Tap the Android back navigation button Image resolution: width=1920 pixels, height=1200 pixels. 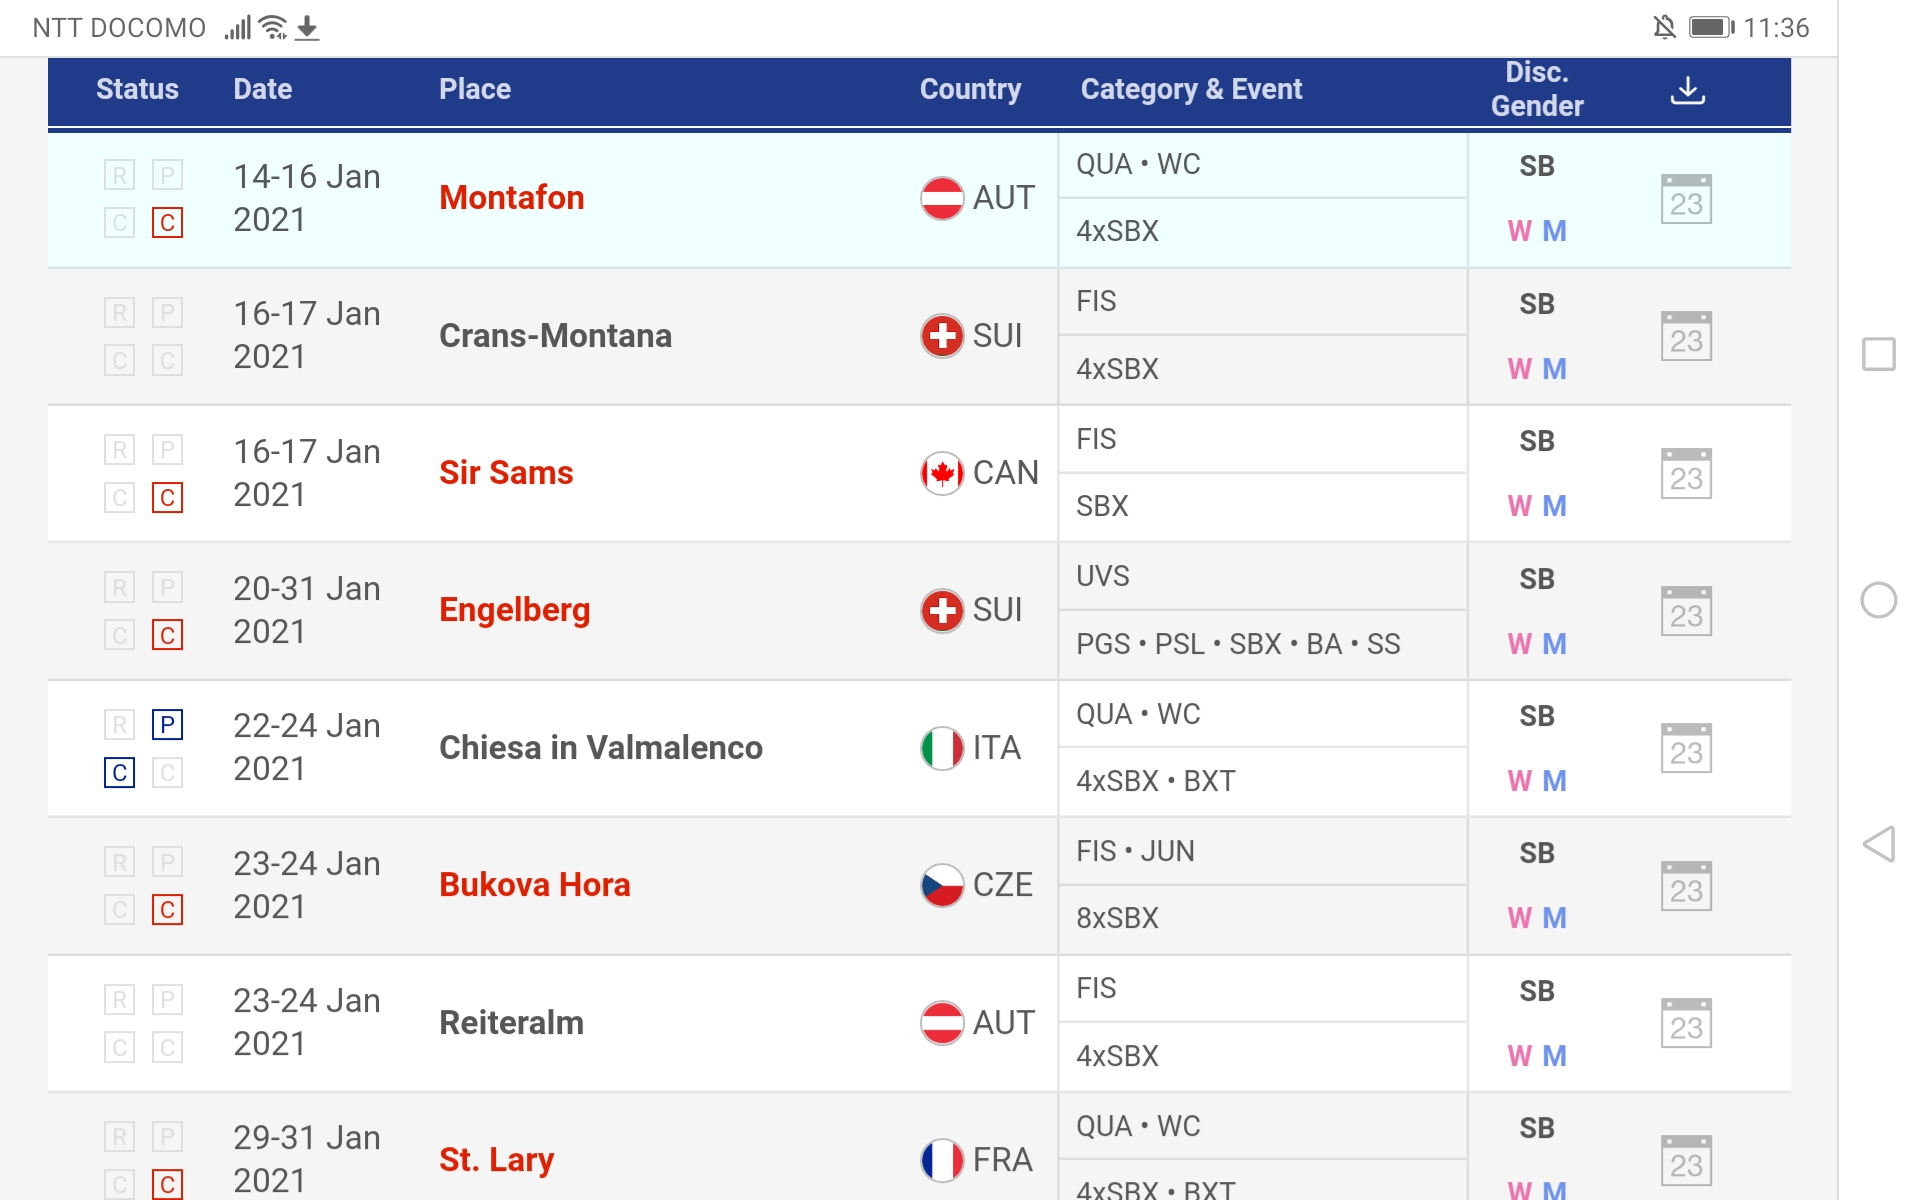point(1879,844)
